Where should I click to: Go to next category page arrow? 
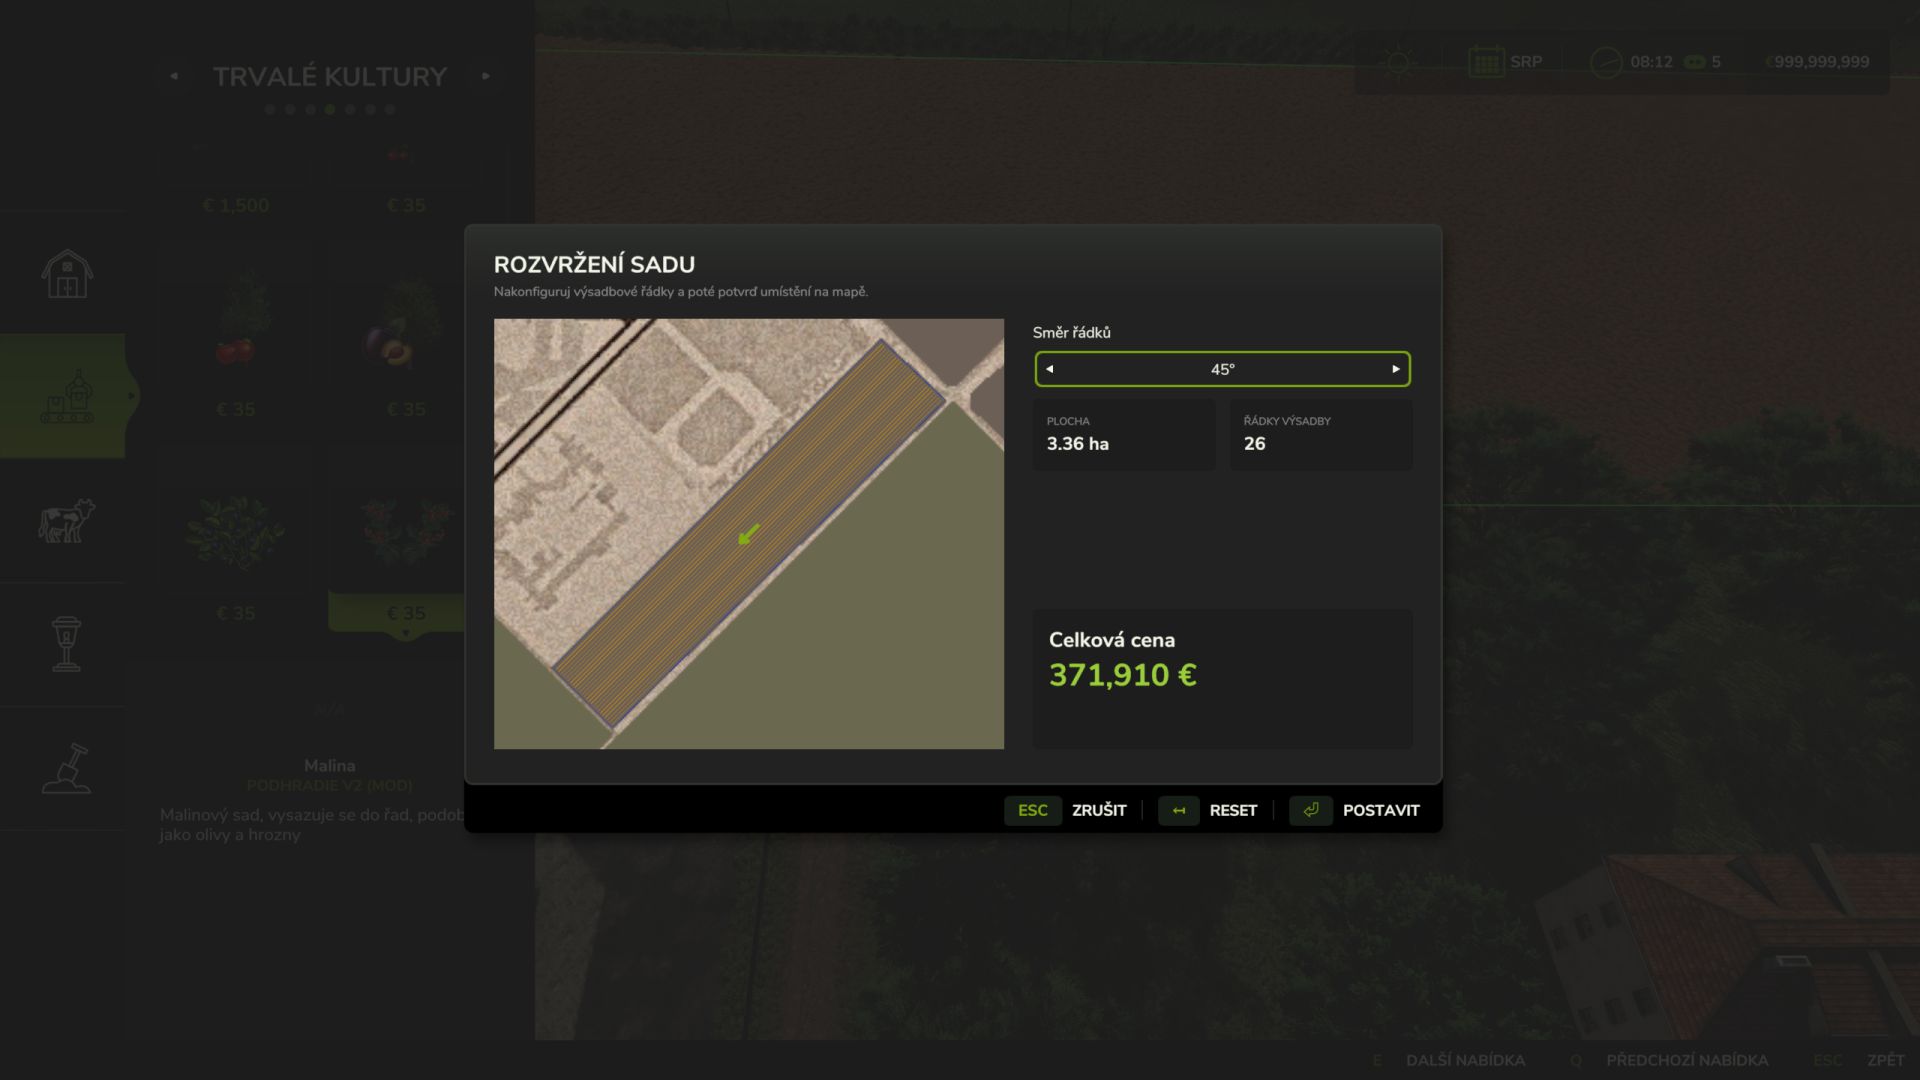[x=486, y=76]
